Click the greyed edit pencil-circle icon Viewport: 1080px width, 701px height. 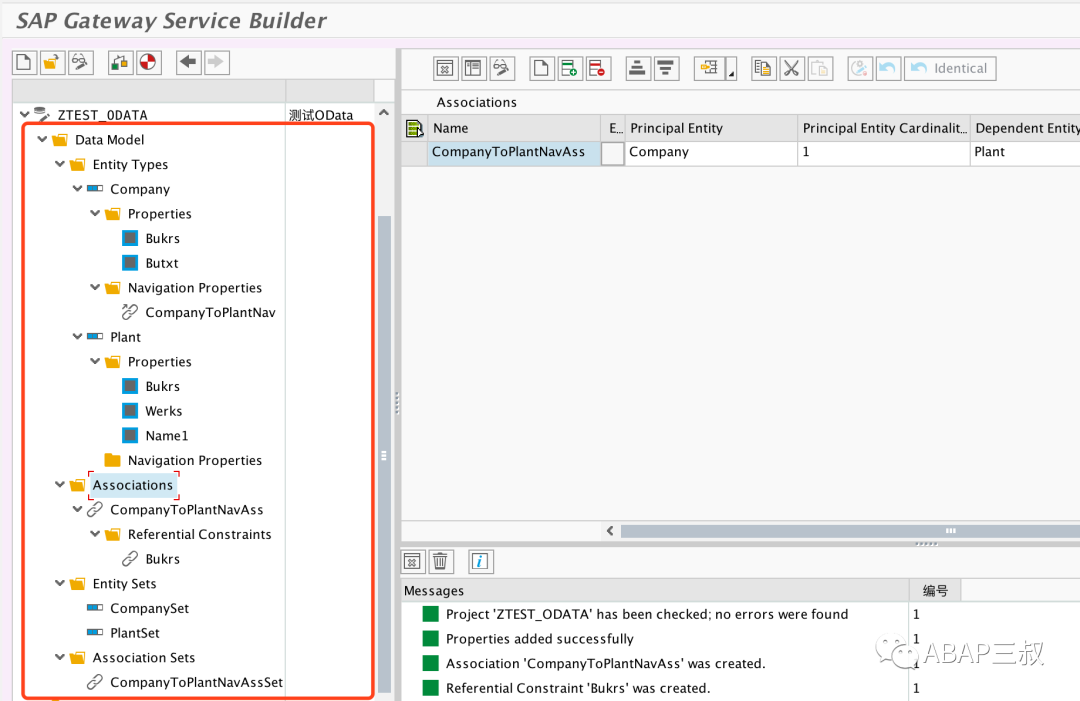[x=860, y=68]
